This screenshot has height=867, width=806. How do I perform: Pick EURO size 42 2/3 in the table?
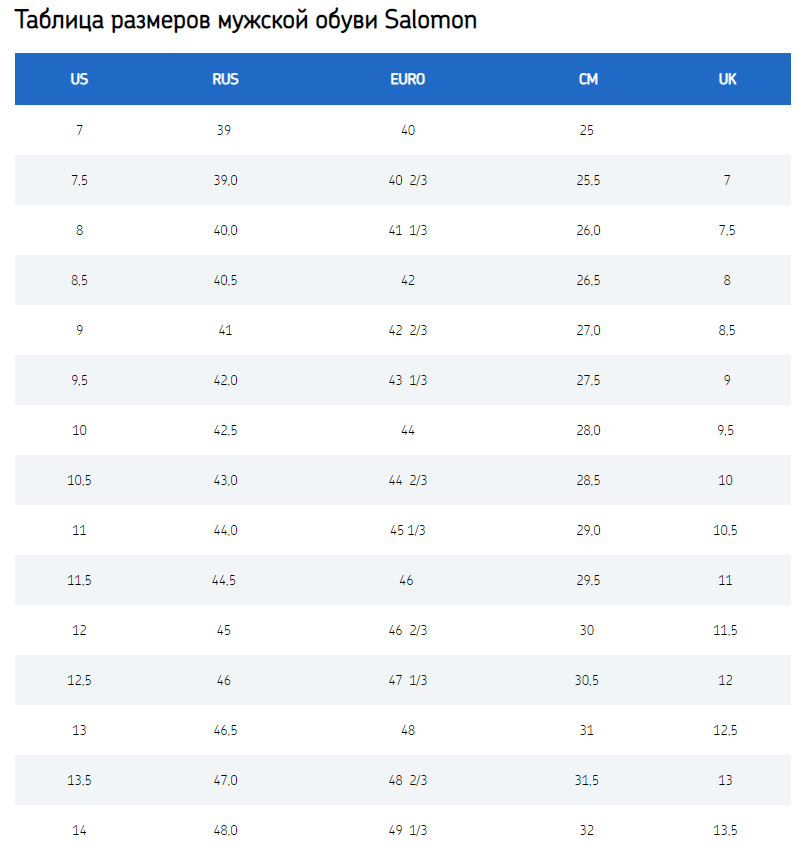(x=407, y=331)
